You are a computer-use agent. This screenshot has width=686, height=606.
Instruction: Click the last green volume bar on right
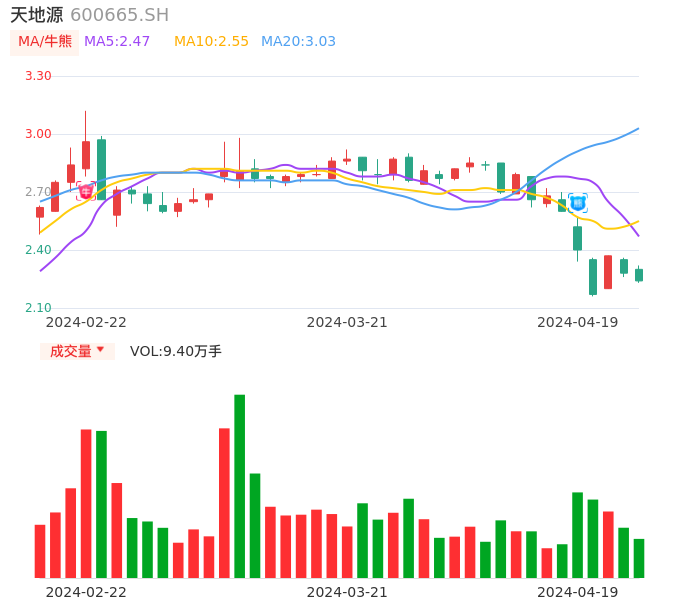639,558
